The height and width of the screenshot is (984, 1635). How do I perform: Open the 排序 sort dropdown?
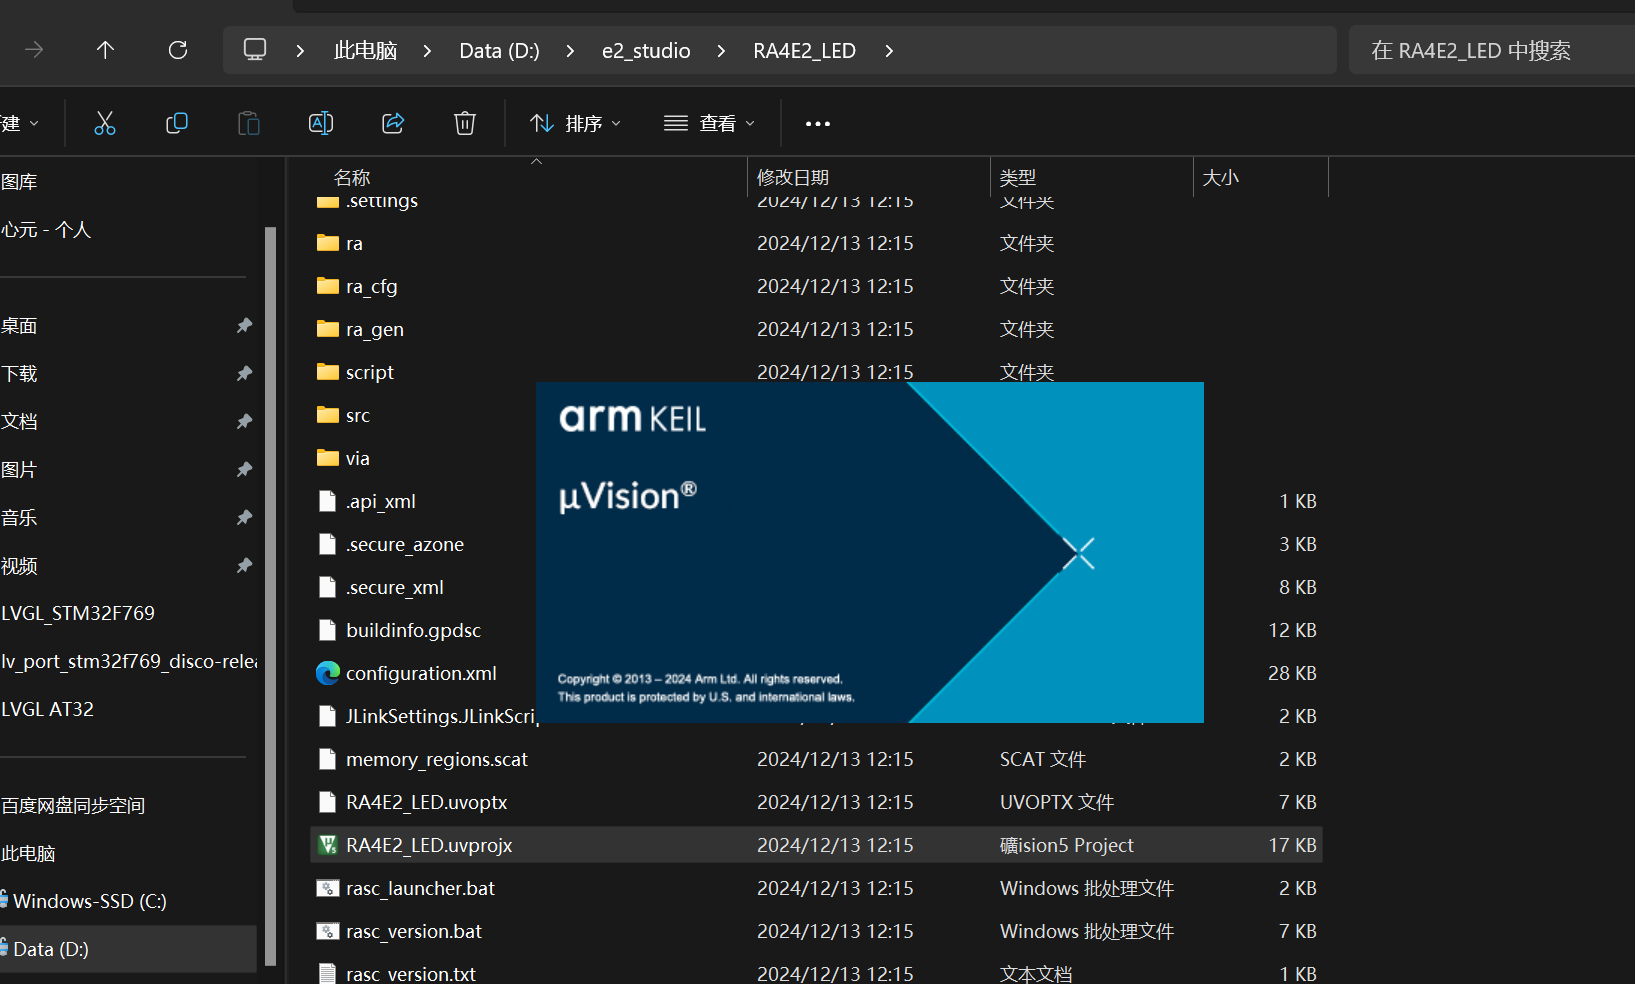tap(576, 123)
